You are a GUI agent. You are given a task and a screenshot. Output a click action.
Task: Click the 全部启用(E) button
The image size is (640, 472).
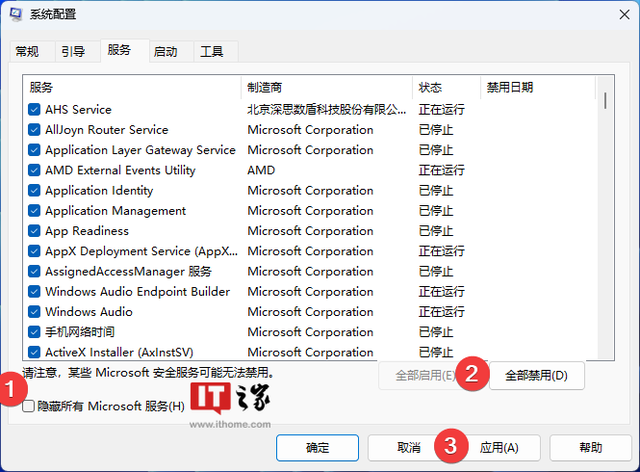(x=426, y=375)
